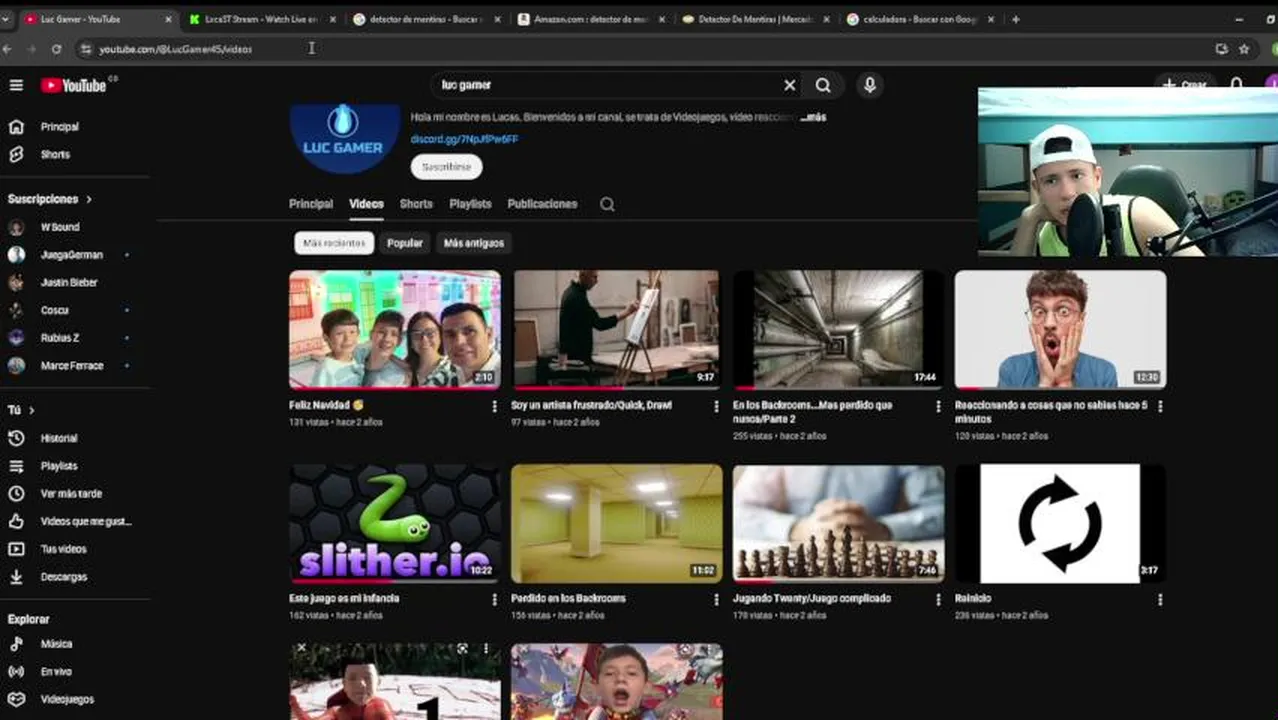Play the chess Jugando Twenty thumbnail
1278x720 pixels.
click(x=838, y=523)
